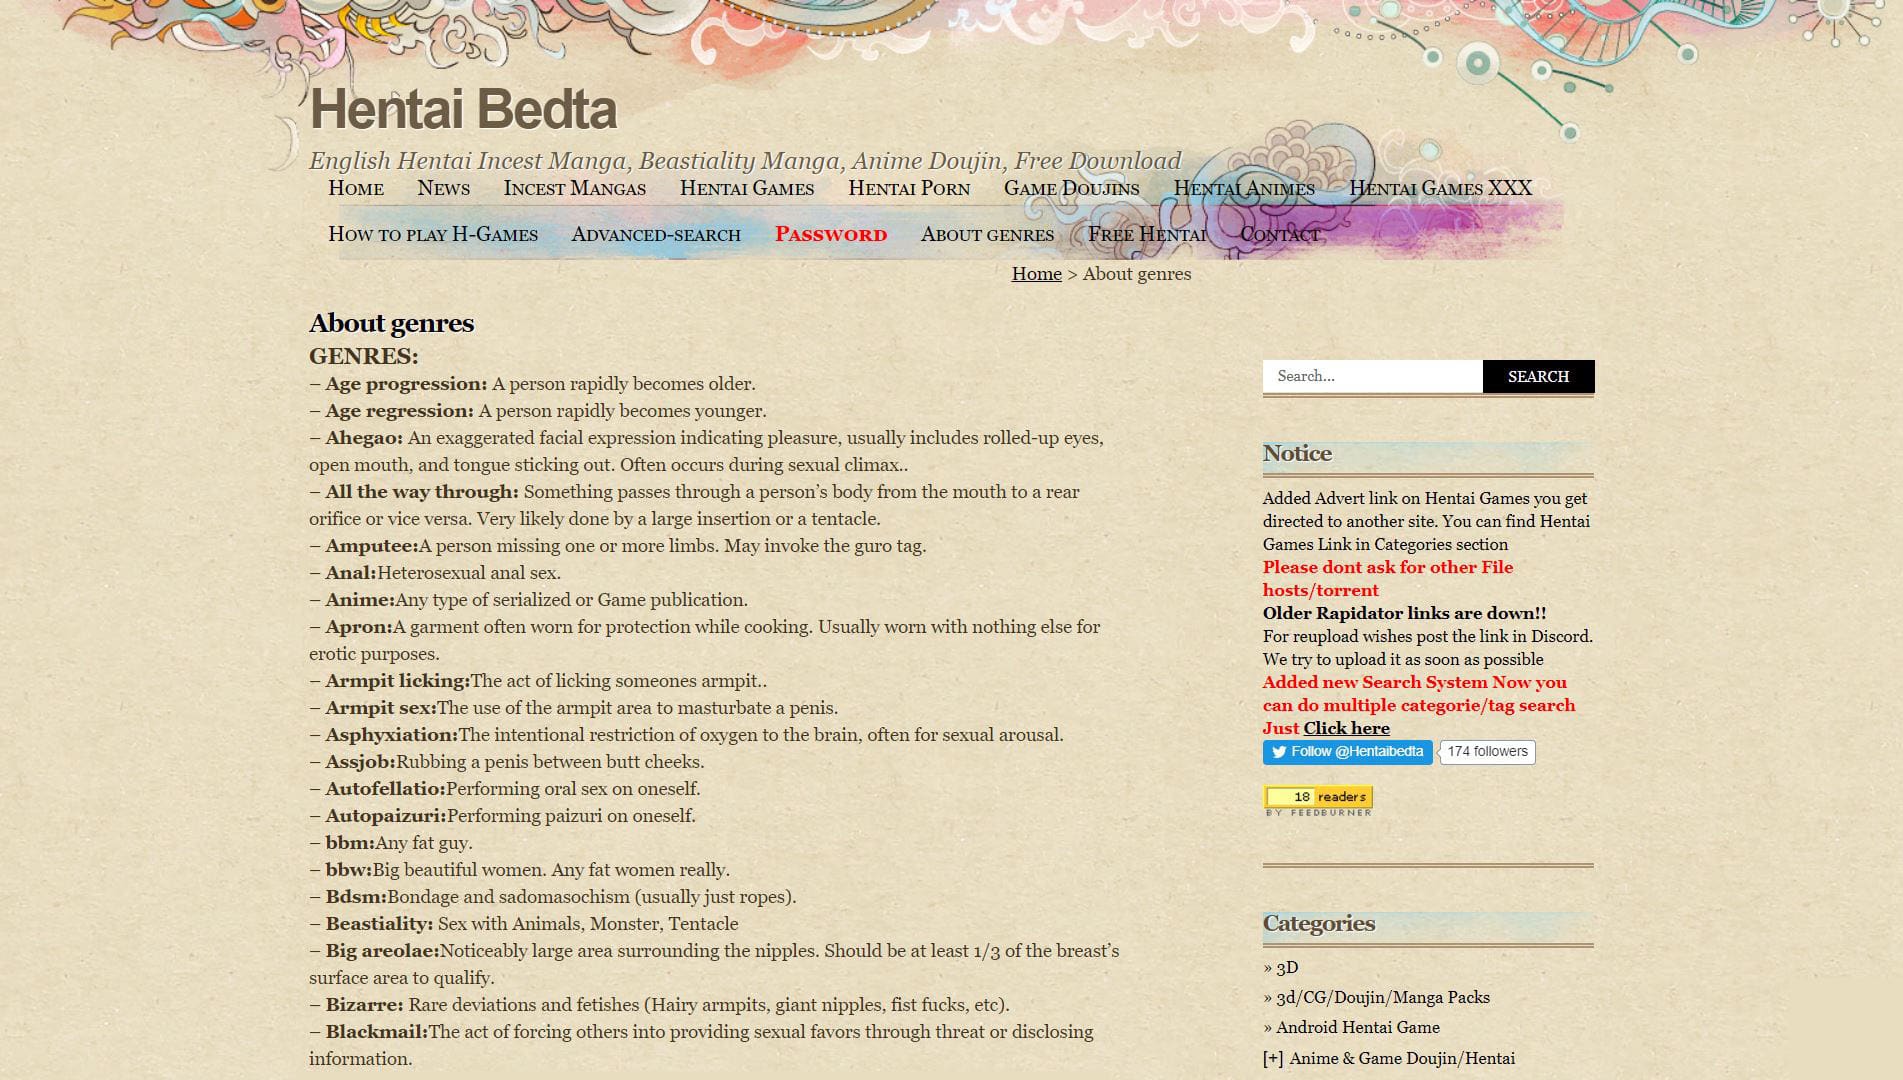The image size is (1903, 1080).
Task: Select the red Password menu item
Action: pos(831,234)
